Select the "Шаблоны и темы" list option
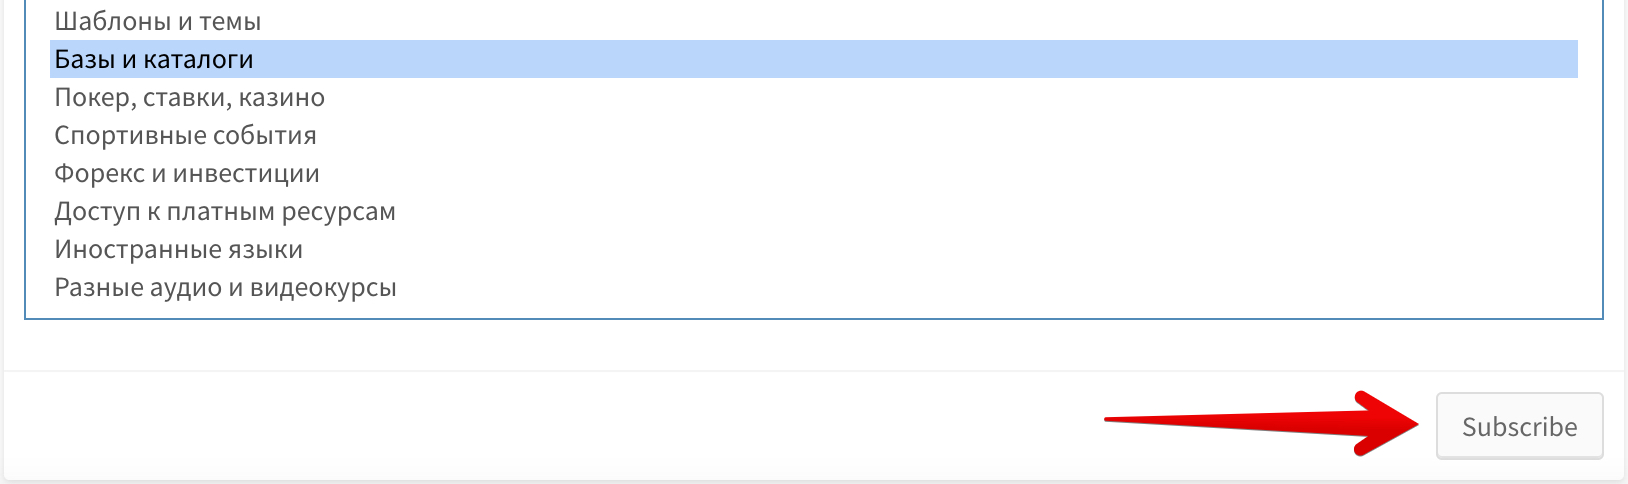The image size is (1628, 484). click(158, 21)
